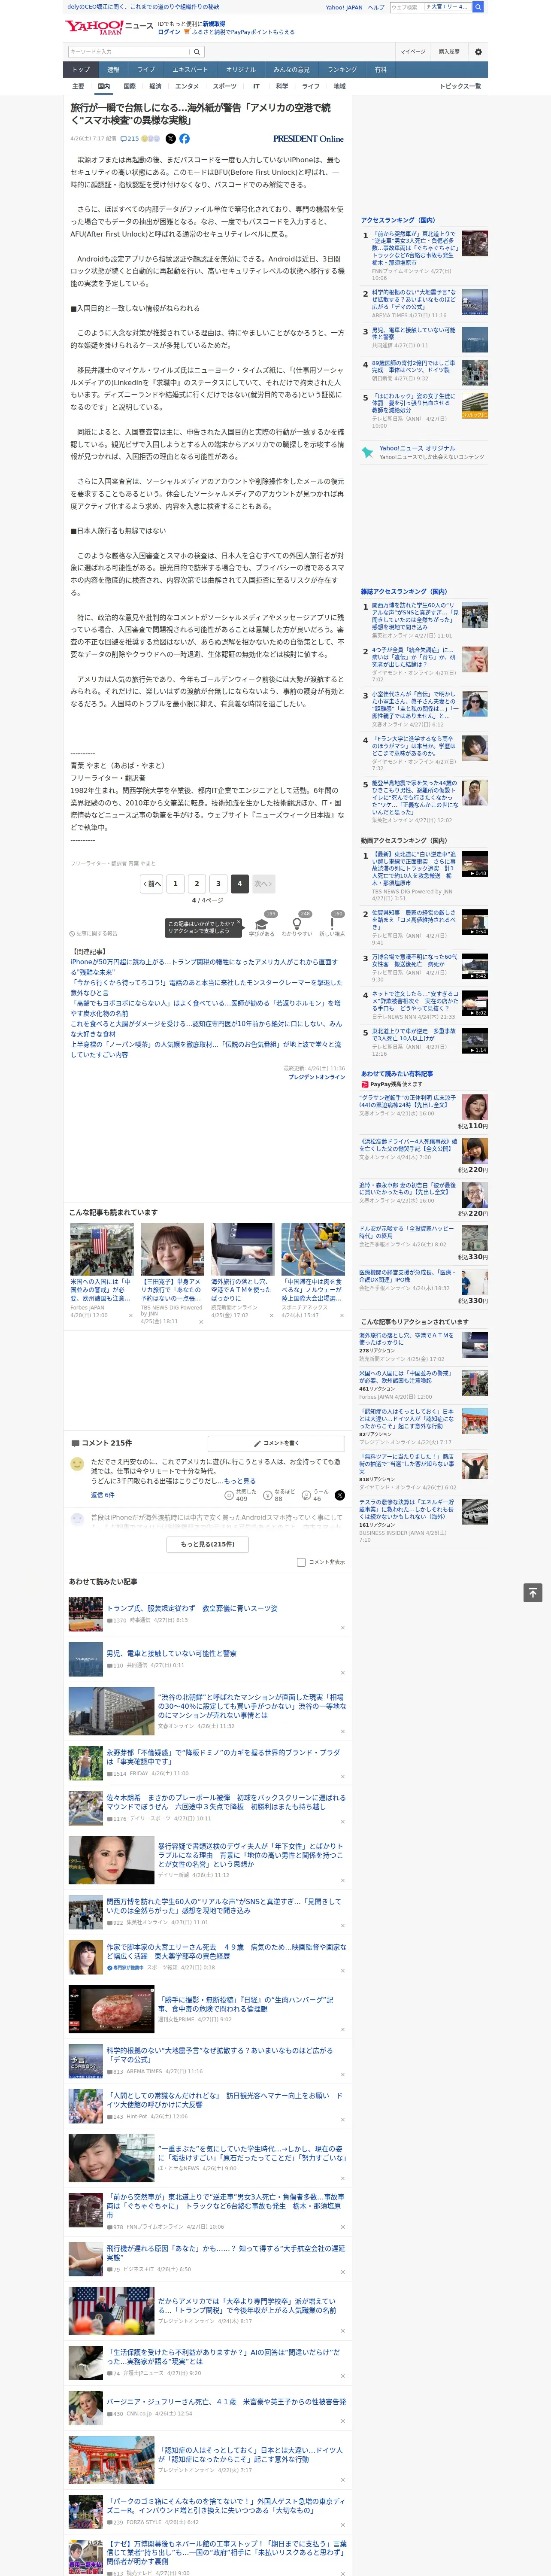Viewport: 551px width, 2576px height.
Task: Click the 215 comment count icon under headline
Action: [130, 139]
